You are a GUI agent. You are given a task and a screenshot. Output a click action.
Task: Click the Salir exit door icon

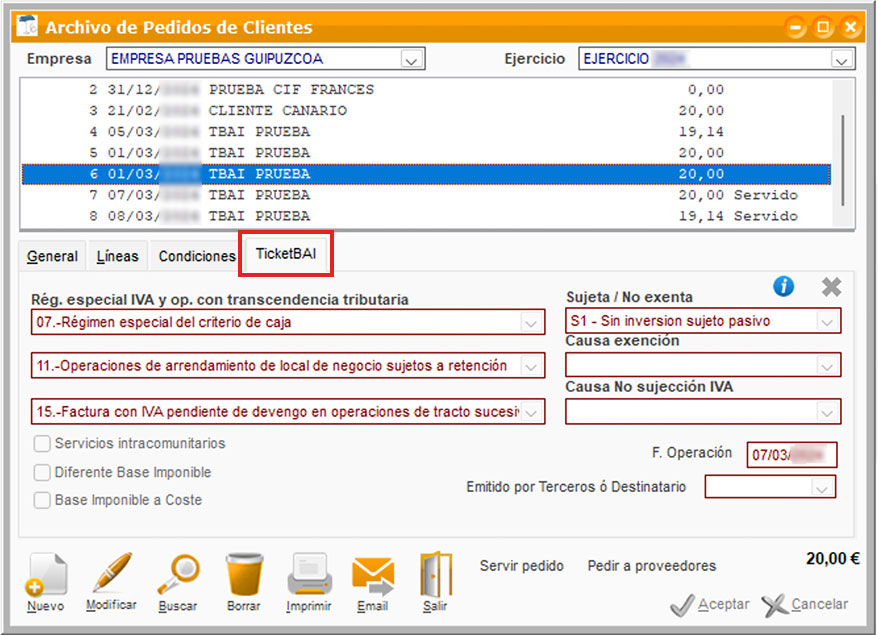tap(436, 575)
